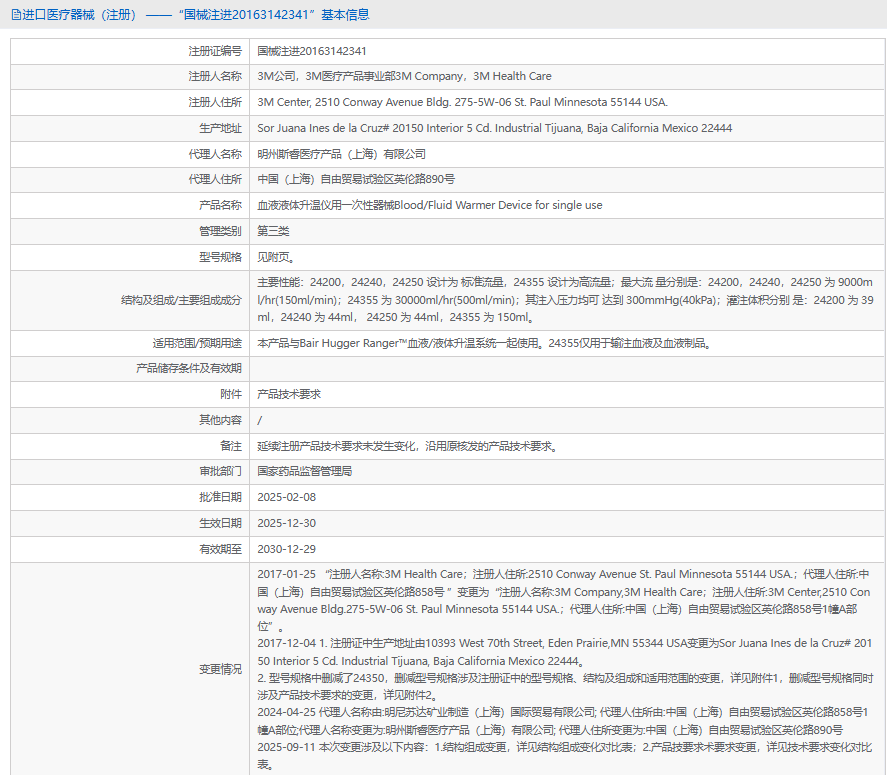This screenshot has height=775, width=887.
Task: Select the line about deleted model 24350
Action: [565, 687]
